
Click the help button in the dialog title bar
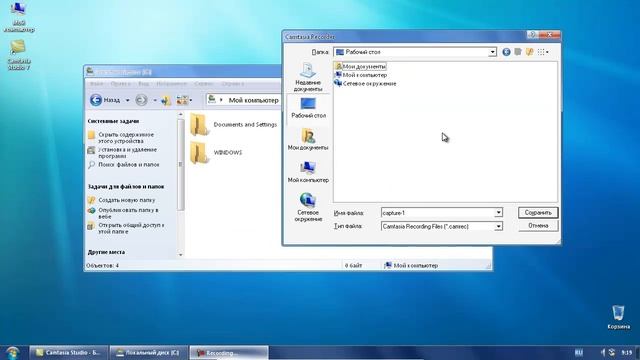pos(532,35)
